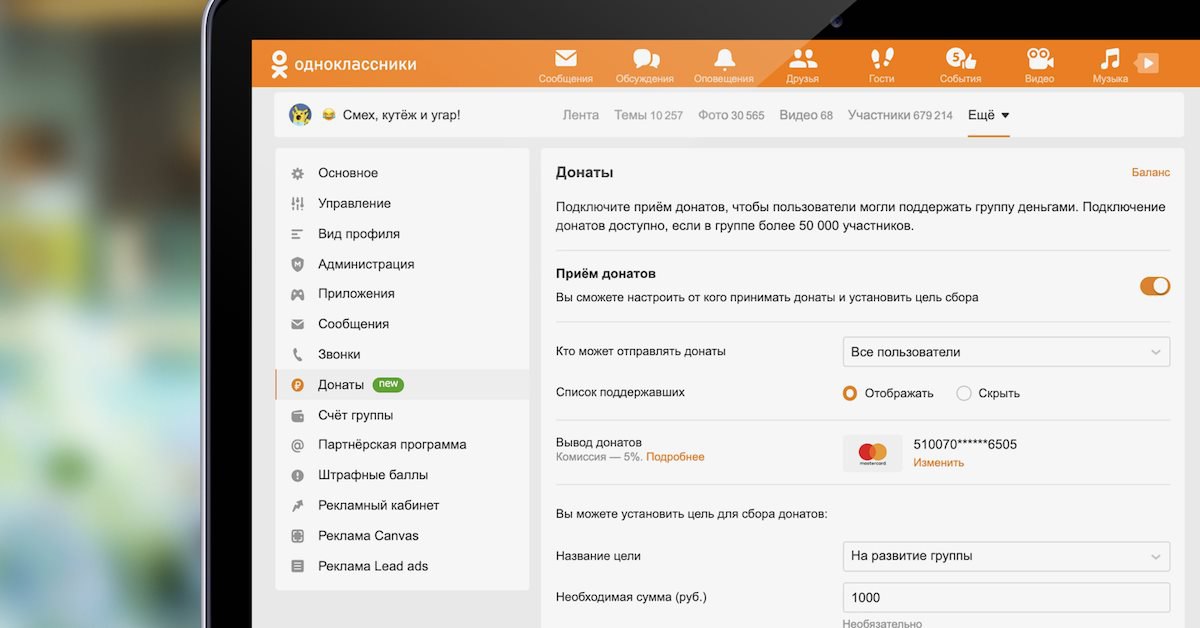Click the Приложения gamepad icon
The height and width of the screenshot is (628, 1200).
(x=297, y=294)
